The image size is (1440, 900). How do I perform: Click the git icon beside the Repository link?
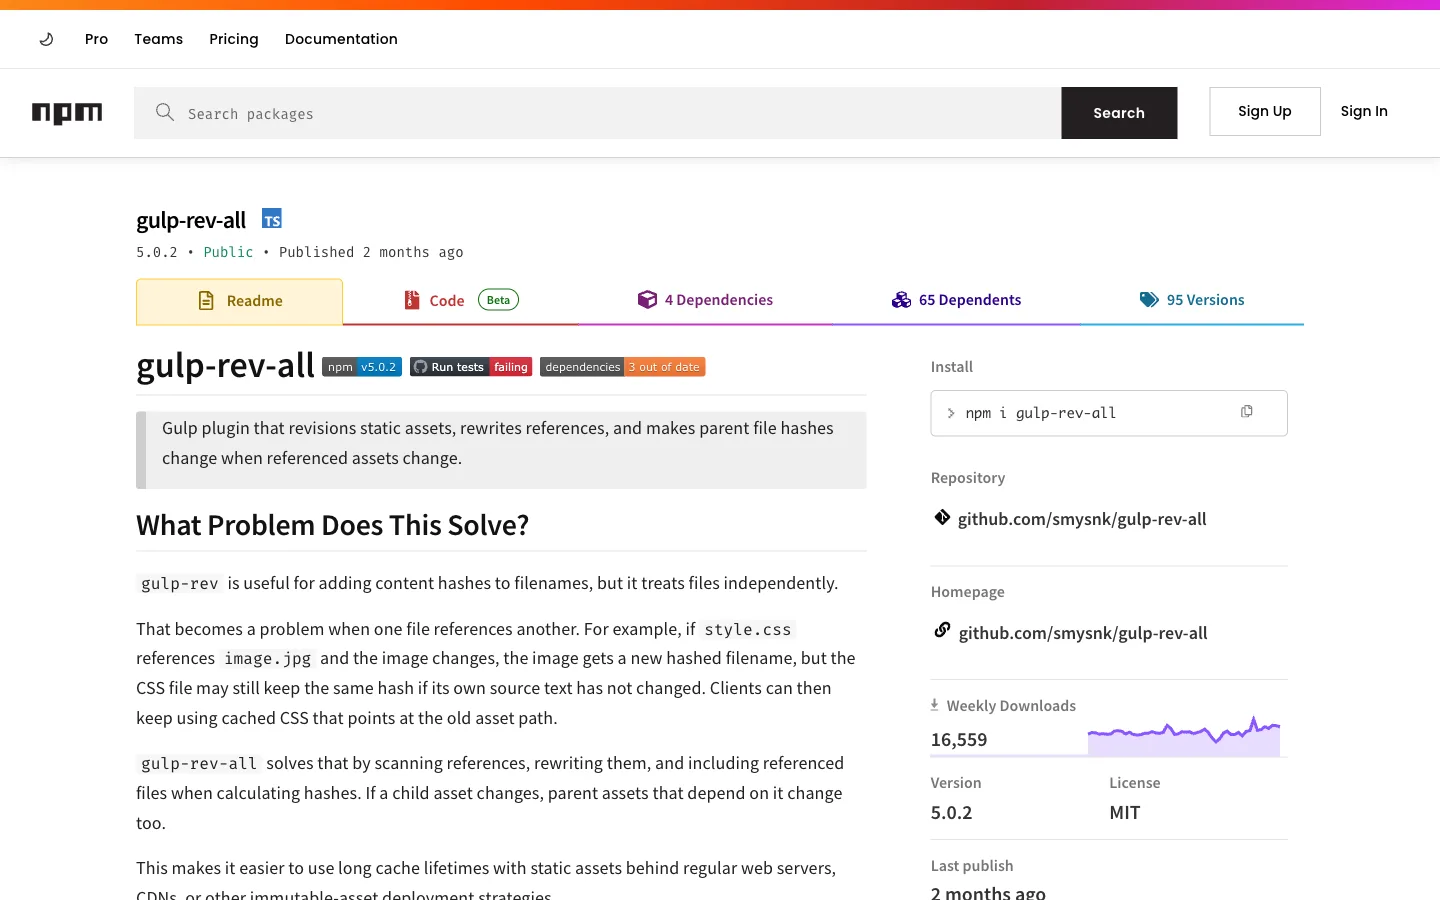942,517
